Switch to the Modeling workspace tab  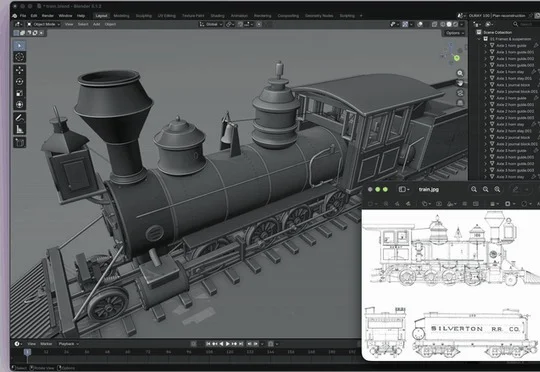pyautogui.click(x=121, y=16)
